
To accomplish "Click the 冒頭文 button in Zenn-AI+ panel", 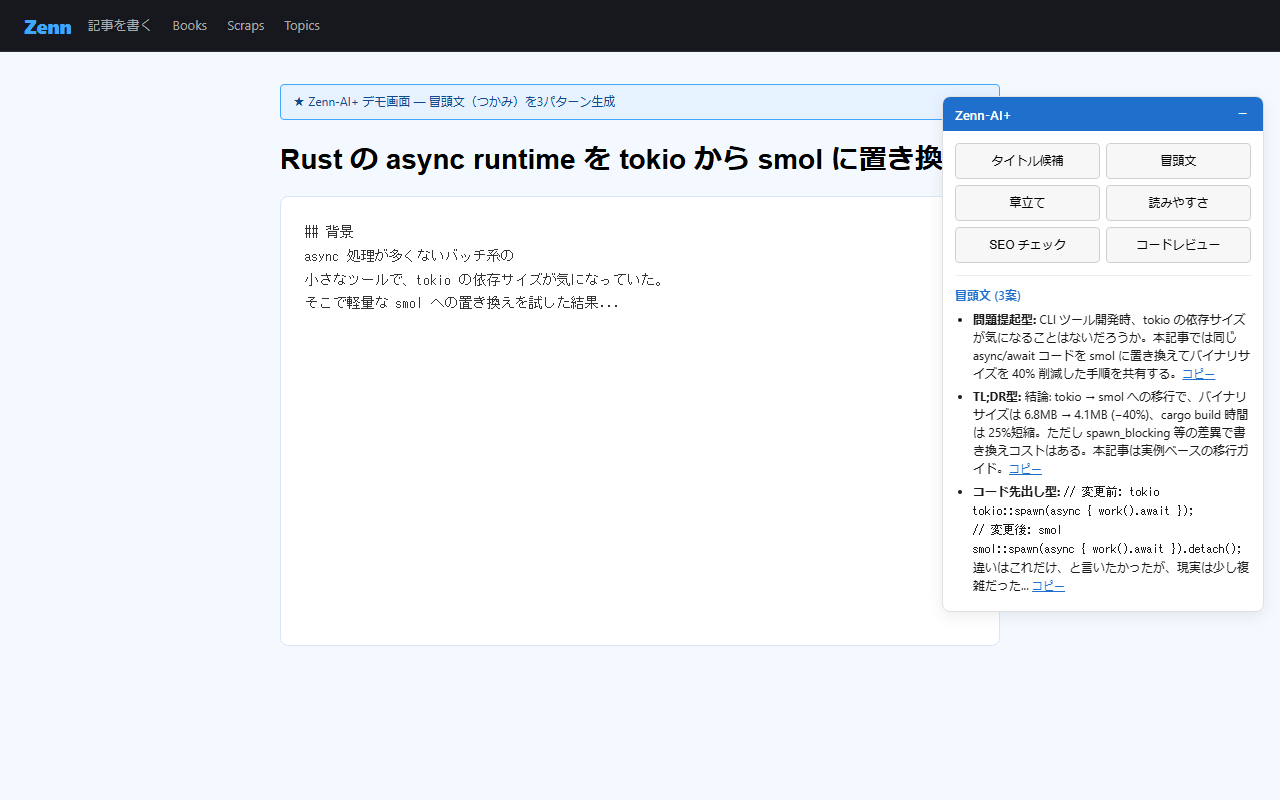I will pyautogui.click(x=1178, y=161).
